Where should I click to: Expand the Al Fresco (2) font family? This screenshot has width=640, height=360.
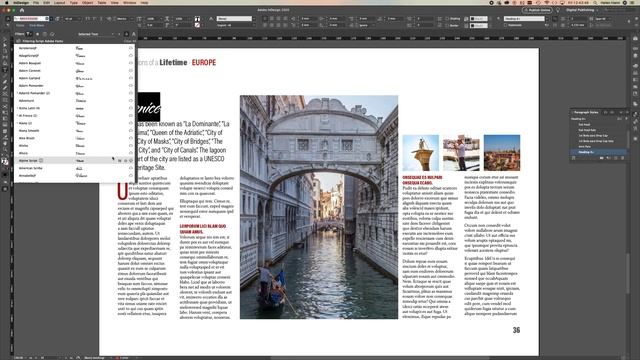click(17, 116)
